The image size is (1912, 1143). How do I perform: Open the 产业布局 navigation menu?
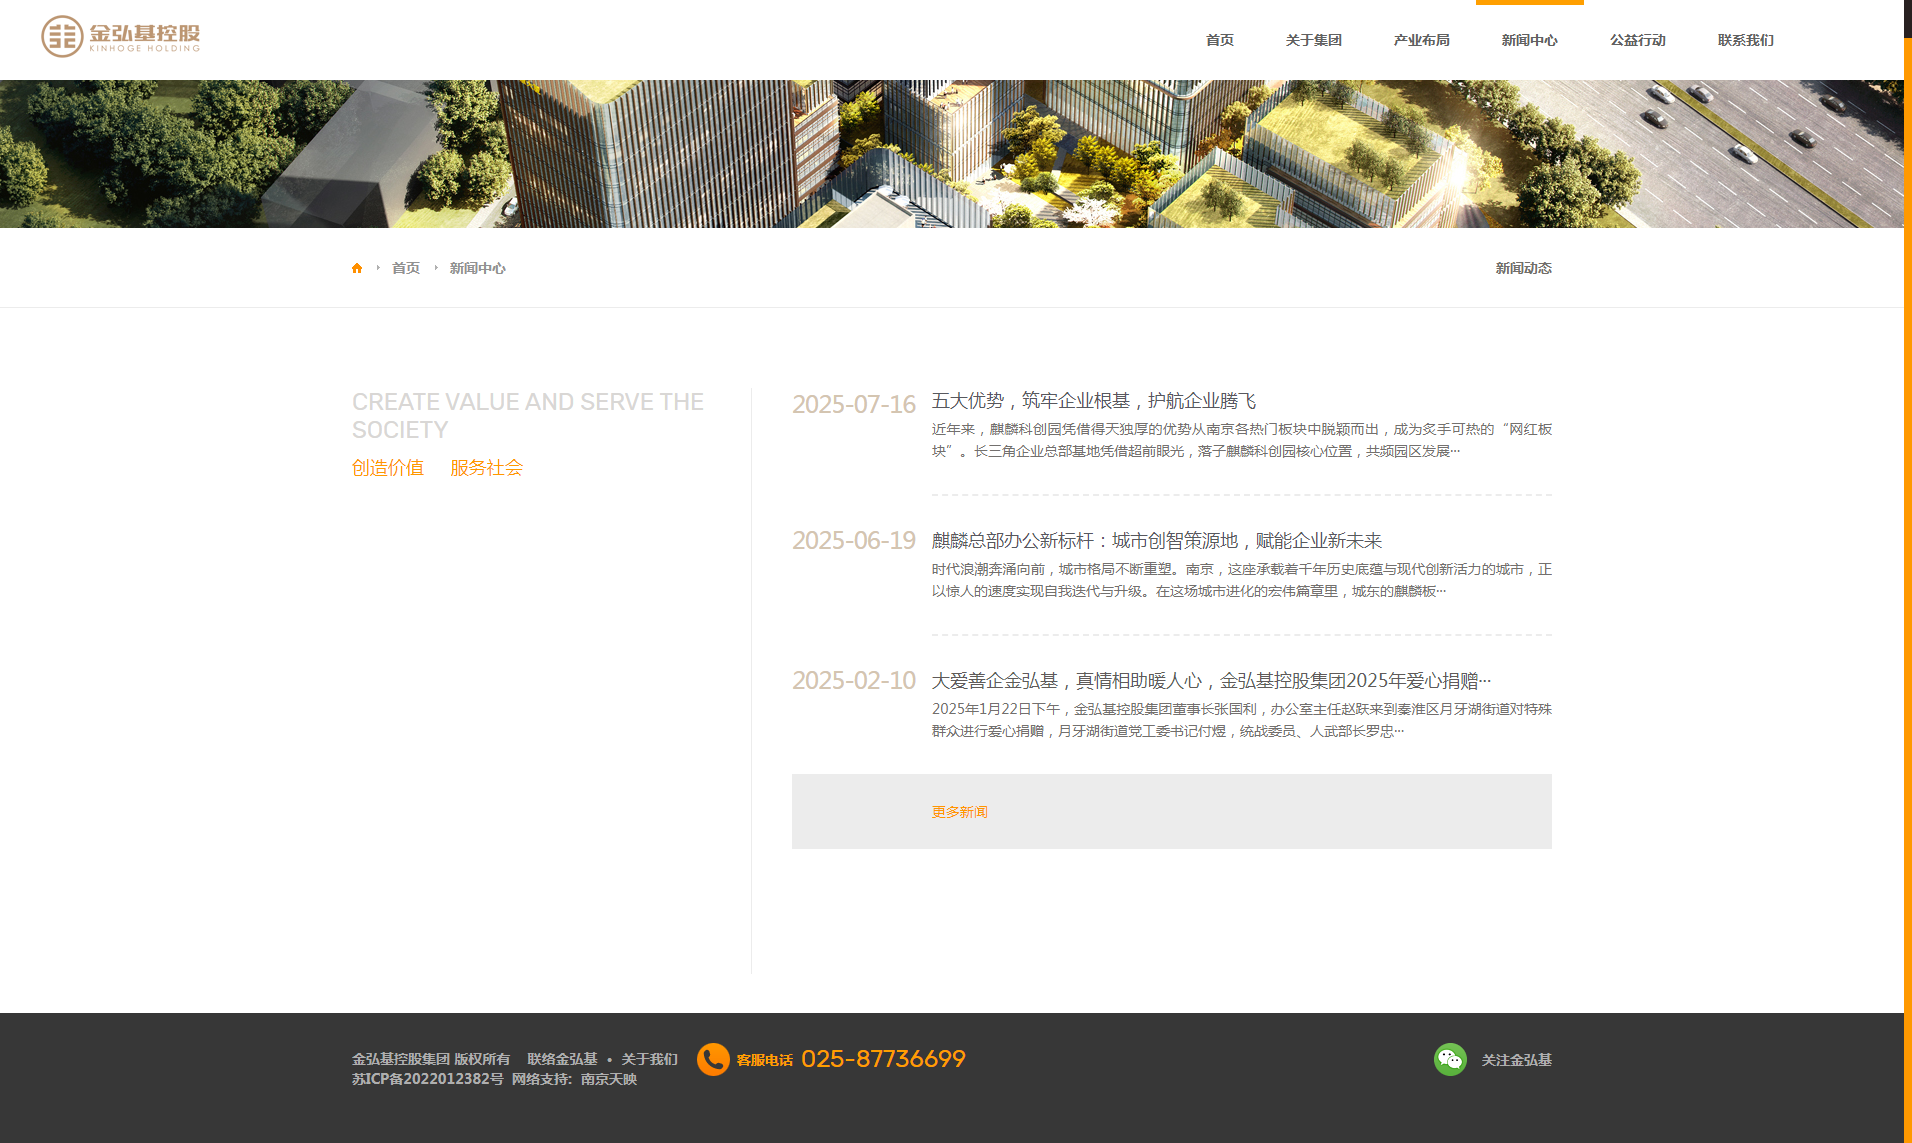pyautogui.click(x=1421, y=39)
